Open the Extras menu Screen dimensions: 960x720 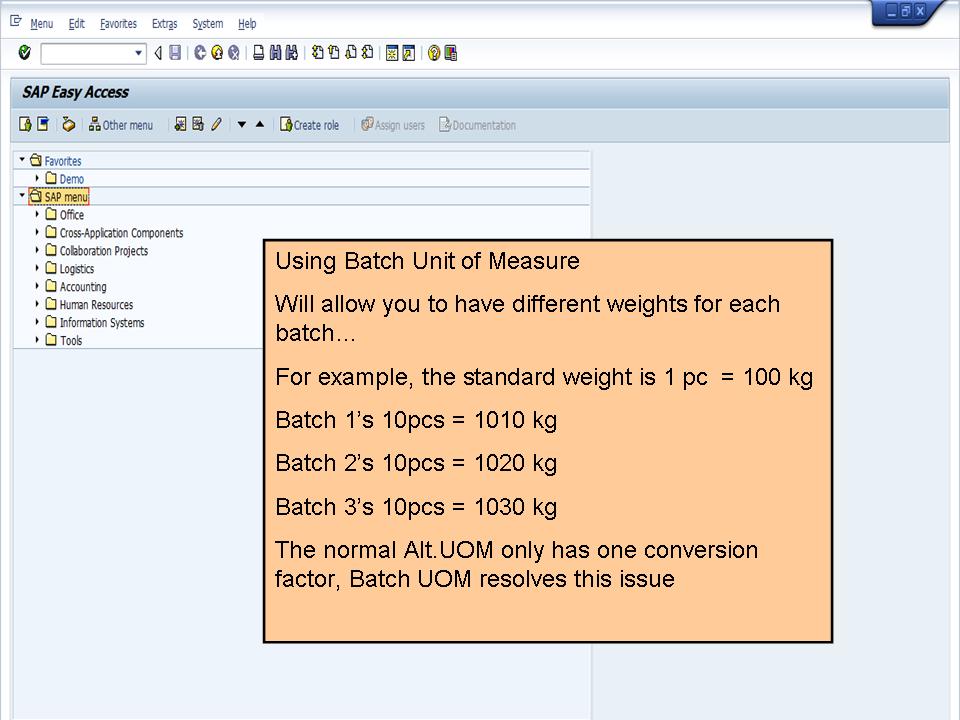(x=164, y=23)
